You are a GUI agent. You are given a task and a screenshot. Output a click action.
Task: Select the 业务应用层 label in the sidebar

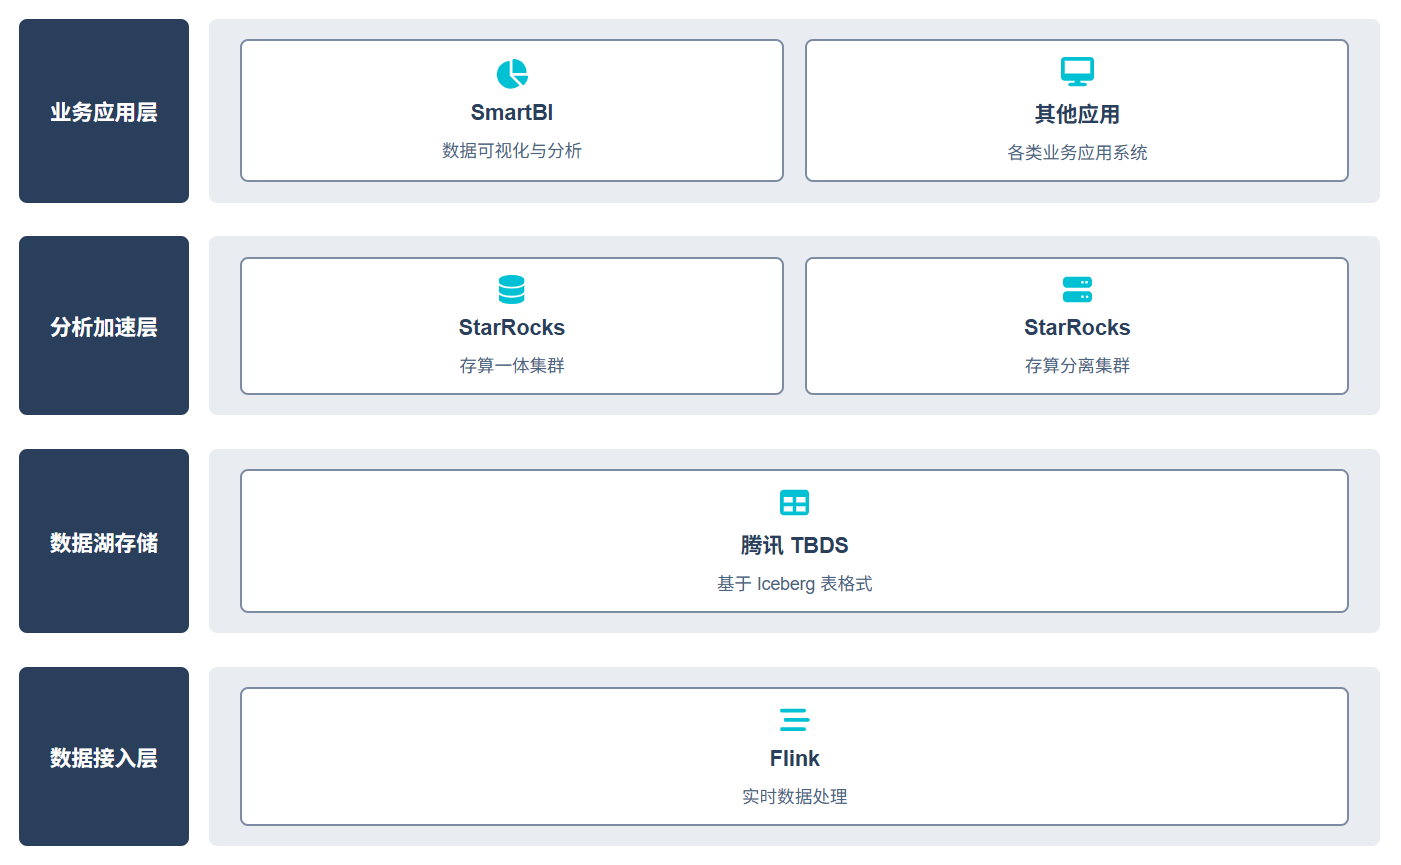coord(103,110)
